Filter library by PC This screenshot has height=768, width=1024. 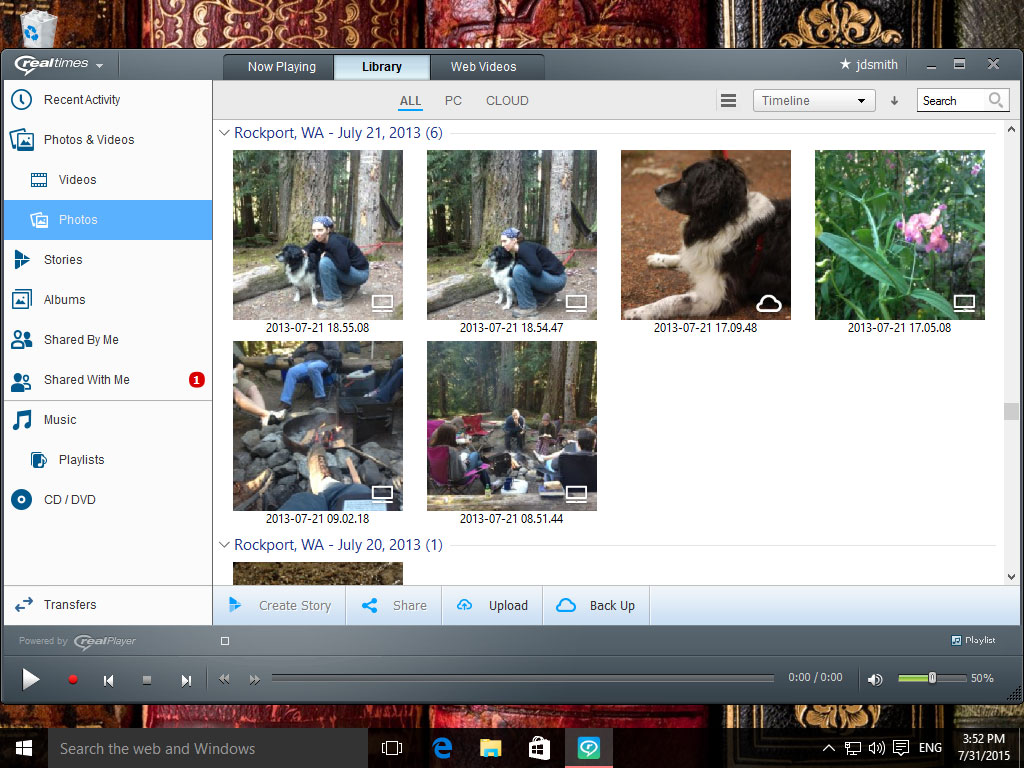(453, 101)
